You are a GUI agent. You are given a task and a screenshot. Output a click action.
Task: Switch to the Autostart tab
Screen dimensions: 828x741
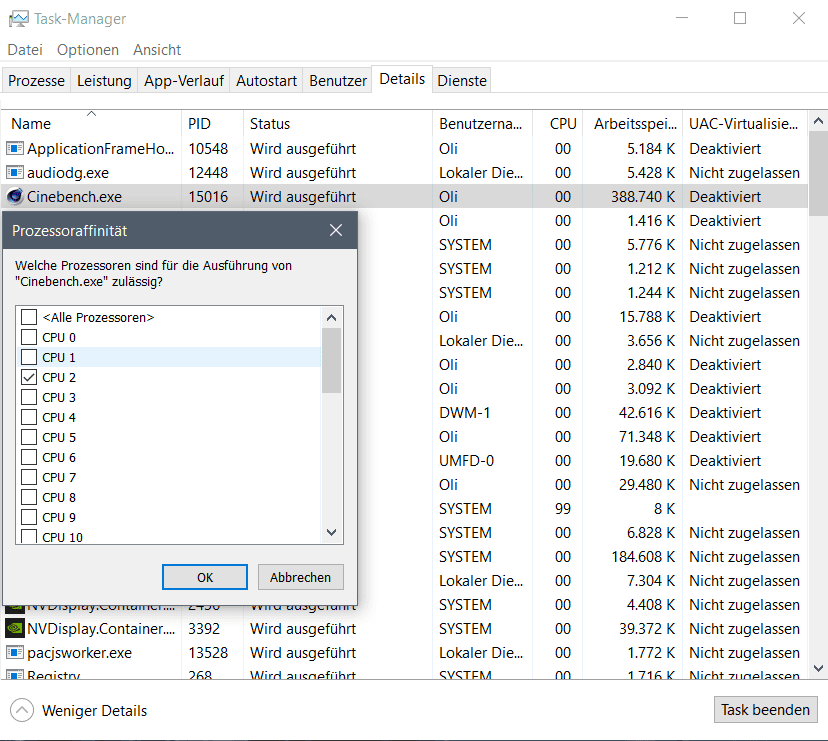point(266,80)
